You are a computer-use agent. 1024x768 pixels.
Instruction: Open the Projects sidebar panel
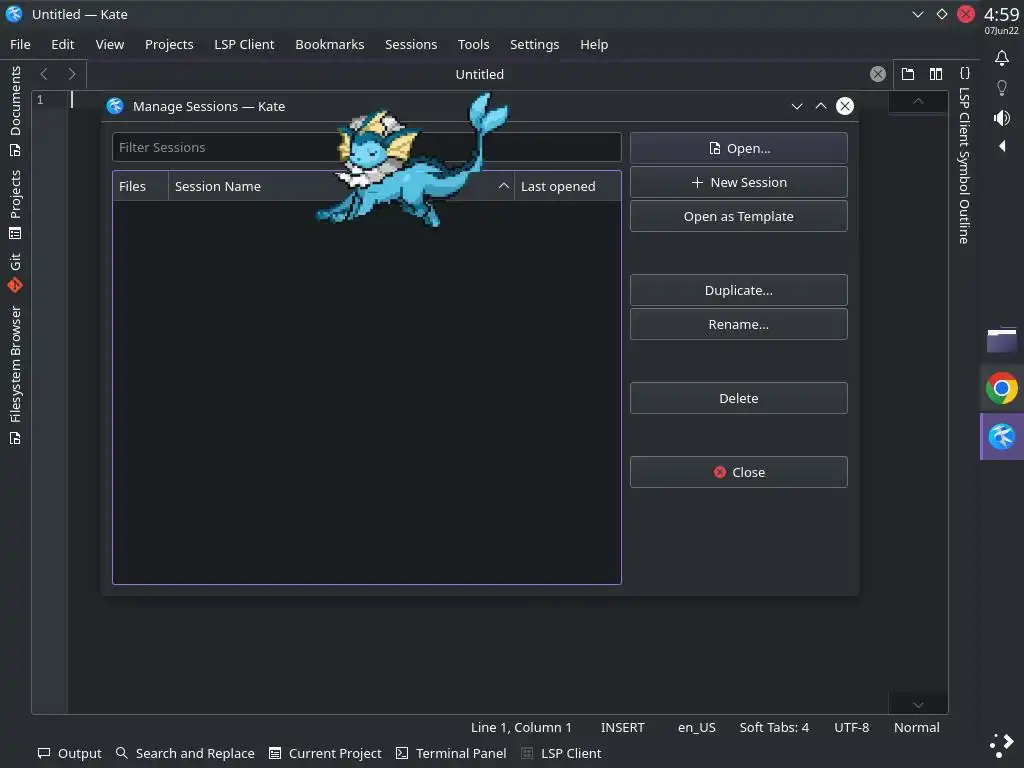coord(15,204)
